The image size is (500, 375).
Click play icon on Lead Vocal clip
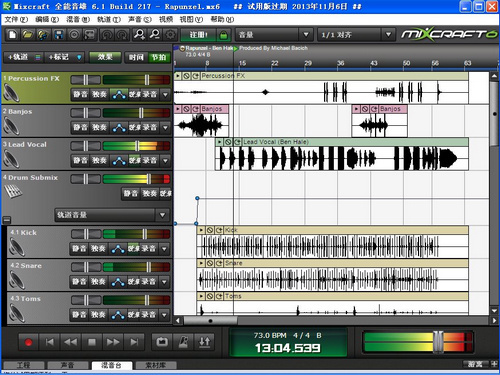pyautogui.click(x=219, y=142)
